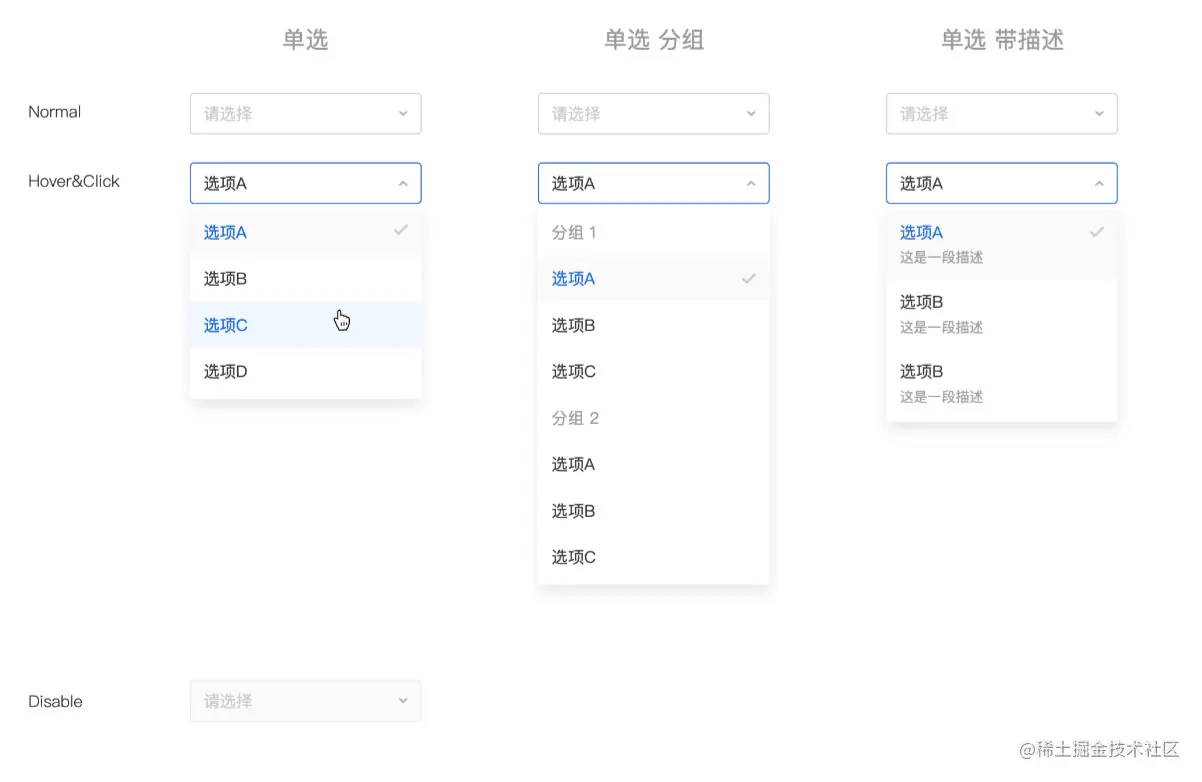Click the 选项A text in the open 单选 select box

225,184
